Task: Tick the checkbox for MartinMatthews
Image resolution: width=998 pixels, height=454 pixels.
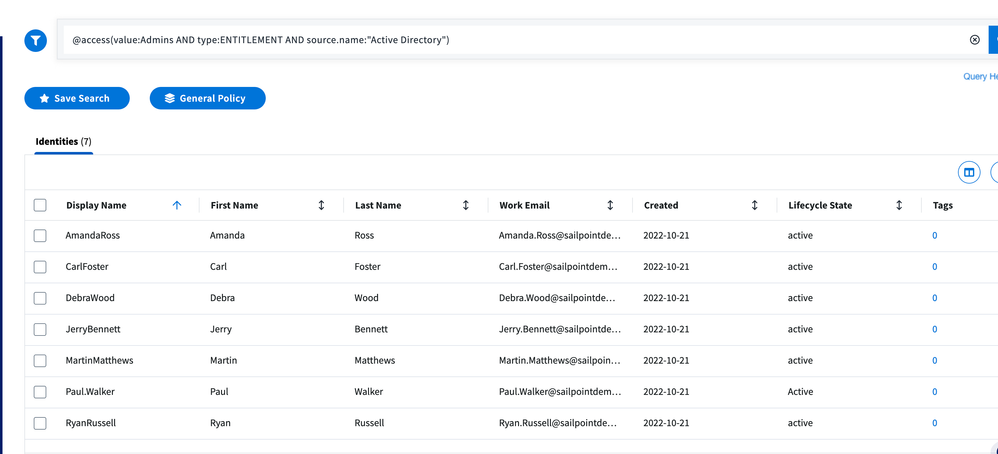Action: [x=40, y=361]
